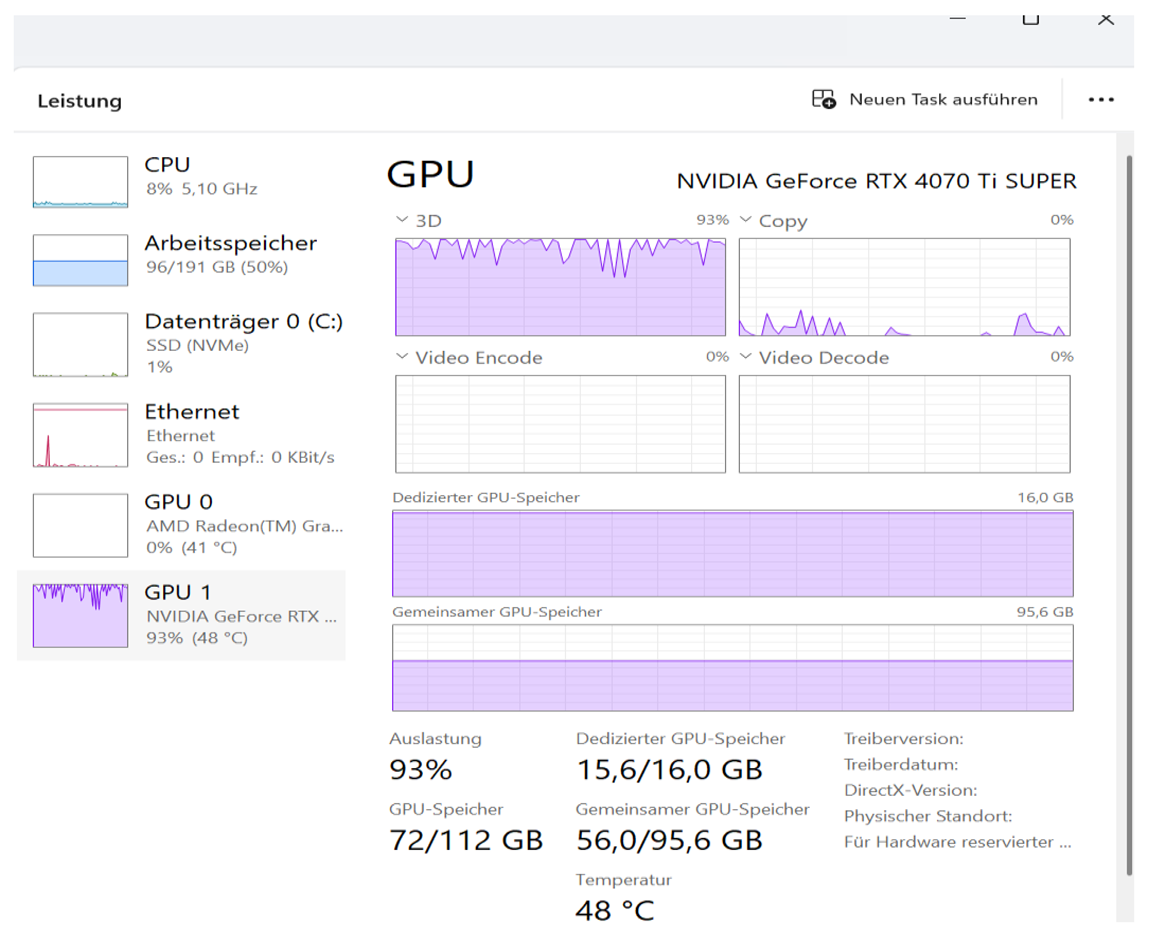Screen dimensions: 1149x935
Task: Select the Ethernet activity graph thumbnail
Action: click(x=80, y=435)
